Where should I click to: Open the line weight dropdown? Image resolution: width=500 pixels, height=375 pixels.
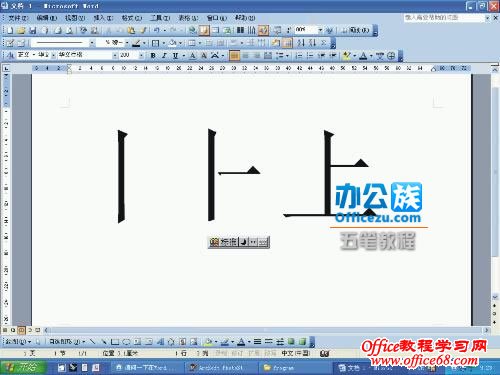127,43
